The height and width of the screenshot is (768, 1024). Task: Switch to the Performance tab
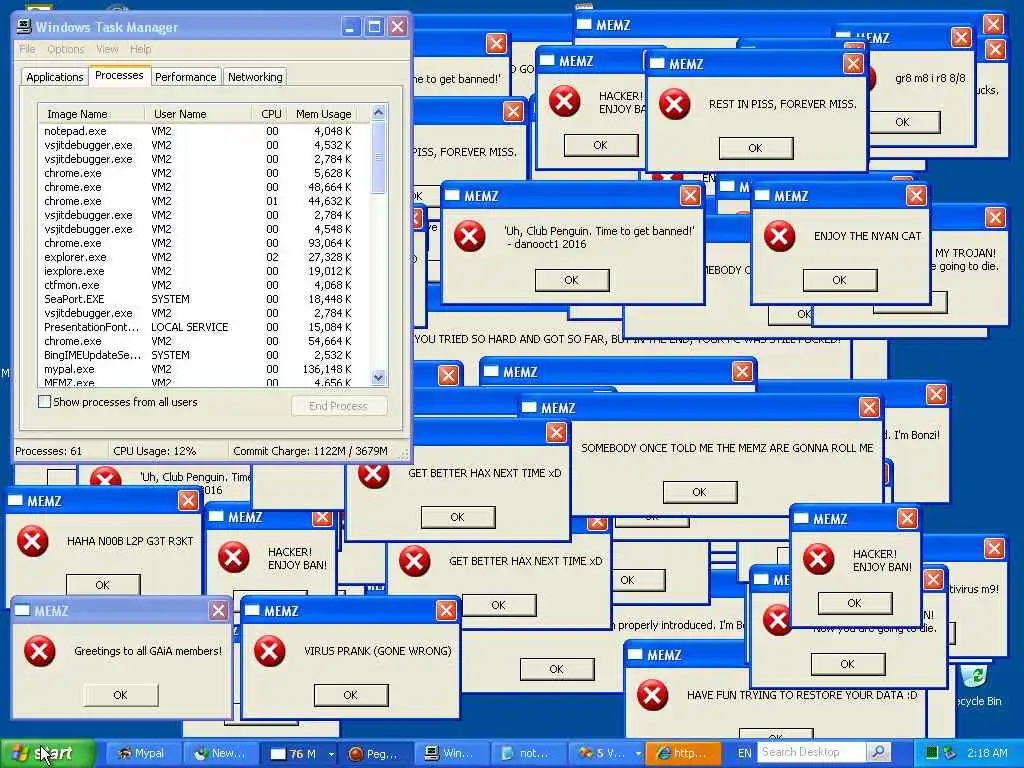coord(185,77)
